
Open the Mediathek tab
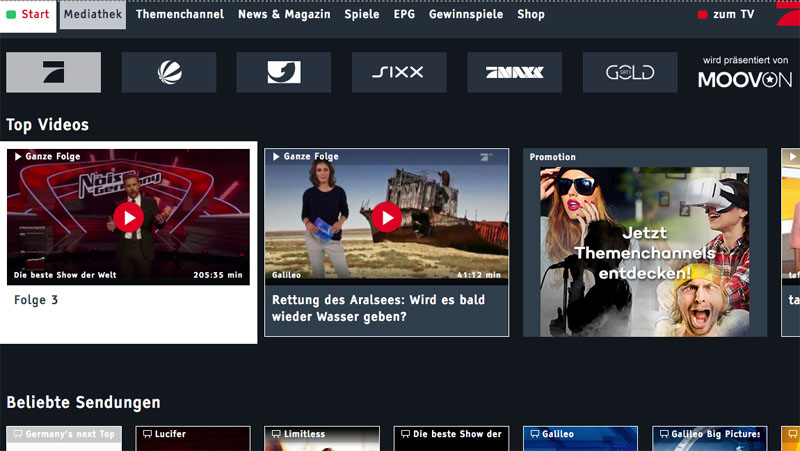click(93, 15)
